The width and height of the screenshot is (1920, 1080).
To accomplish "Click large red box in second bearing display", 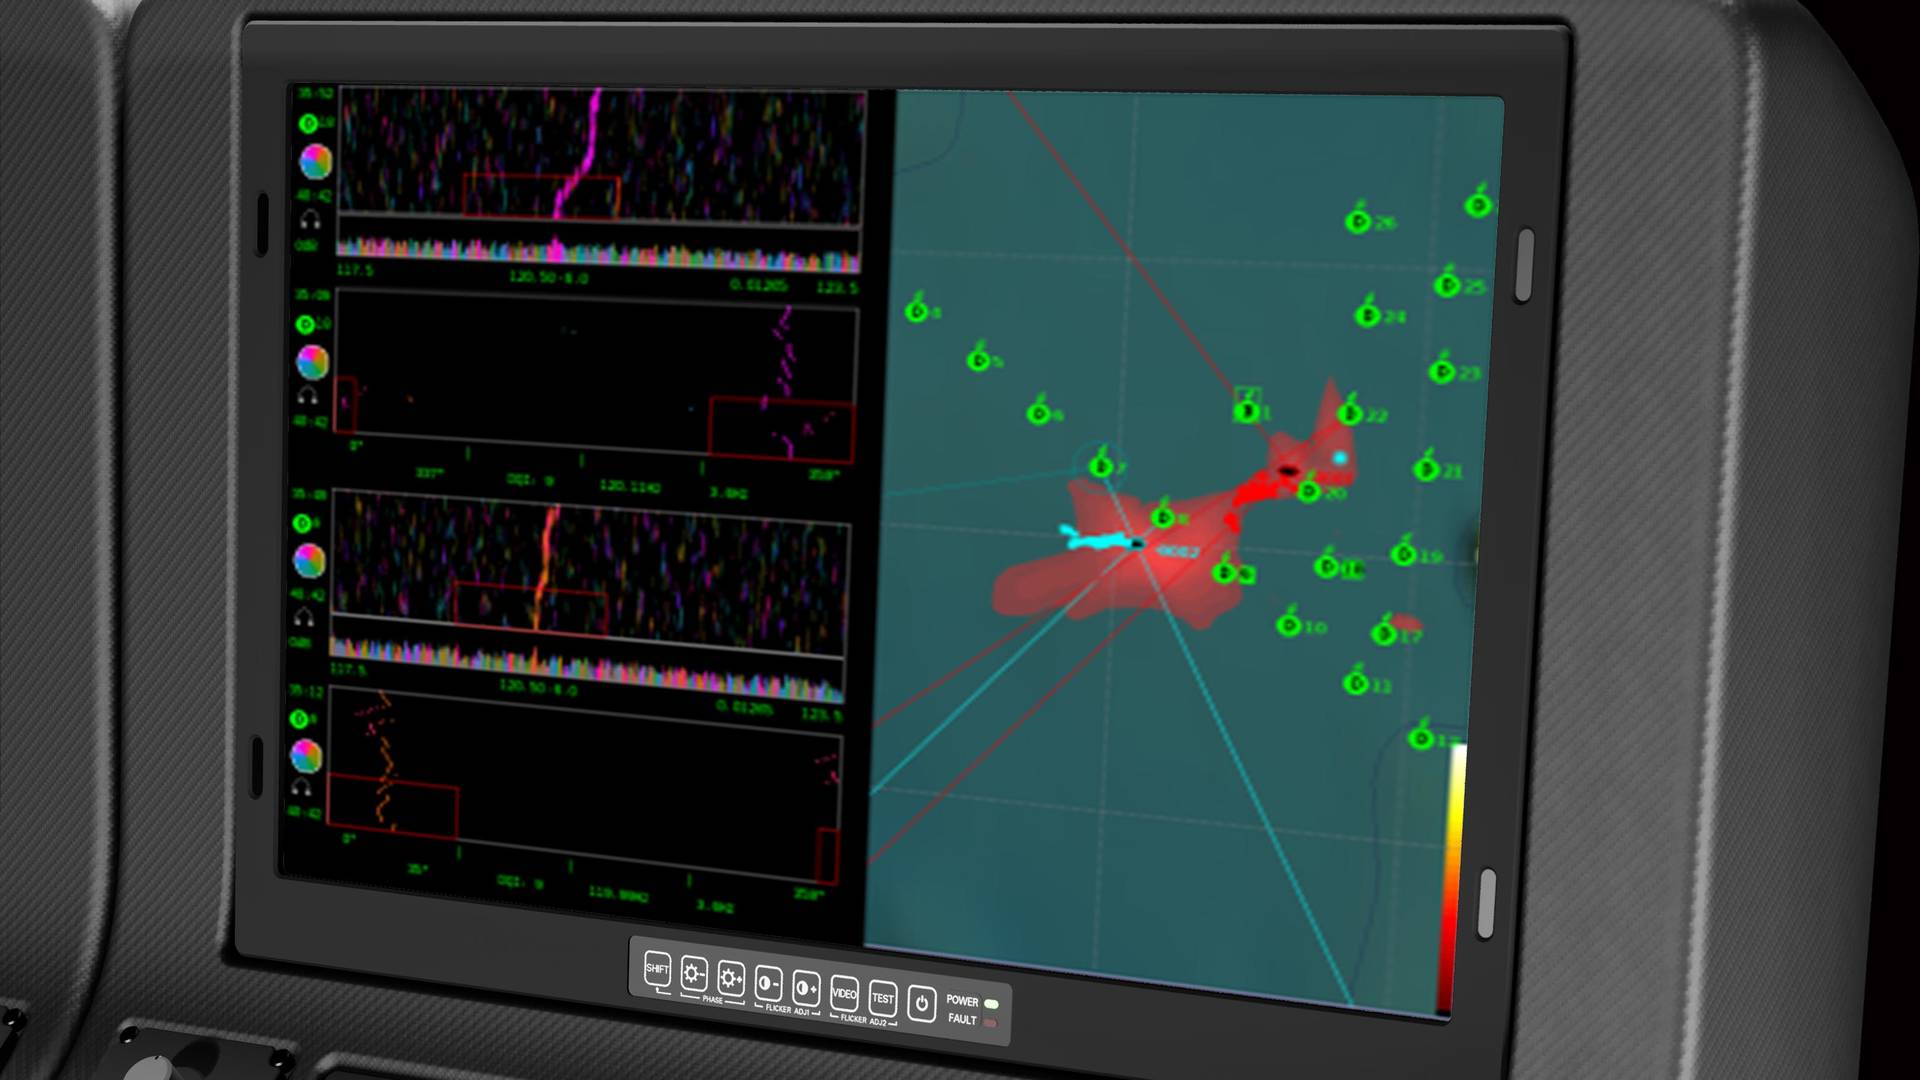I will click(x=781, y=428).
